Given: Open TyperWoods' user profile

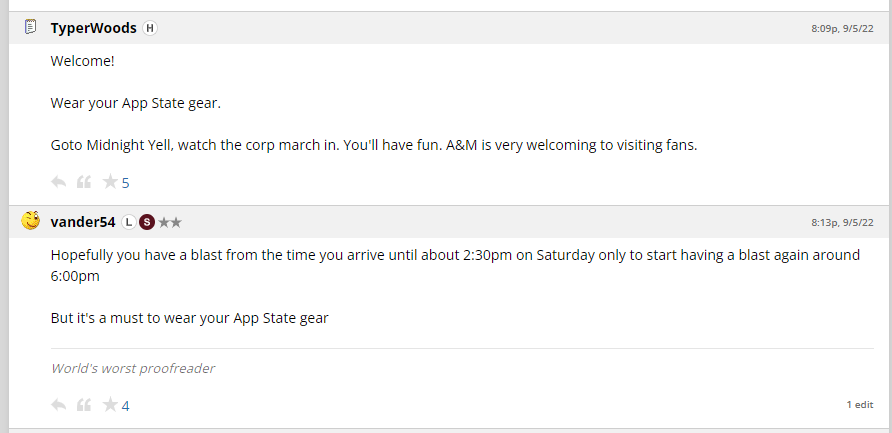Looking at the screenshot, I should pos(93,28).
